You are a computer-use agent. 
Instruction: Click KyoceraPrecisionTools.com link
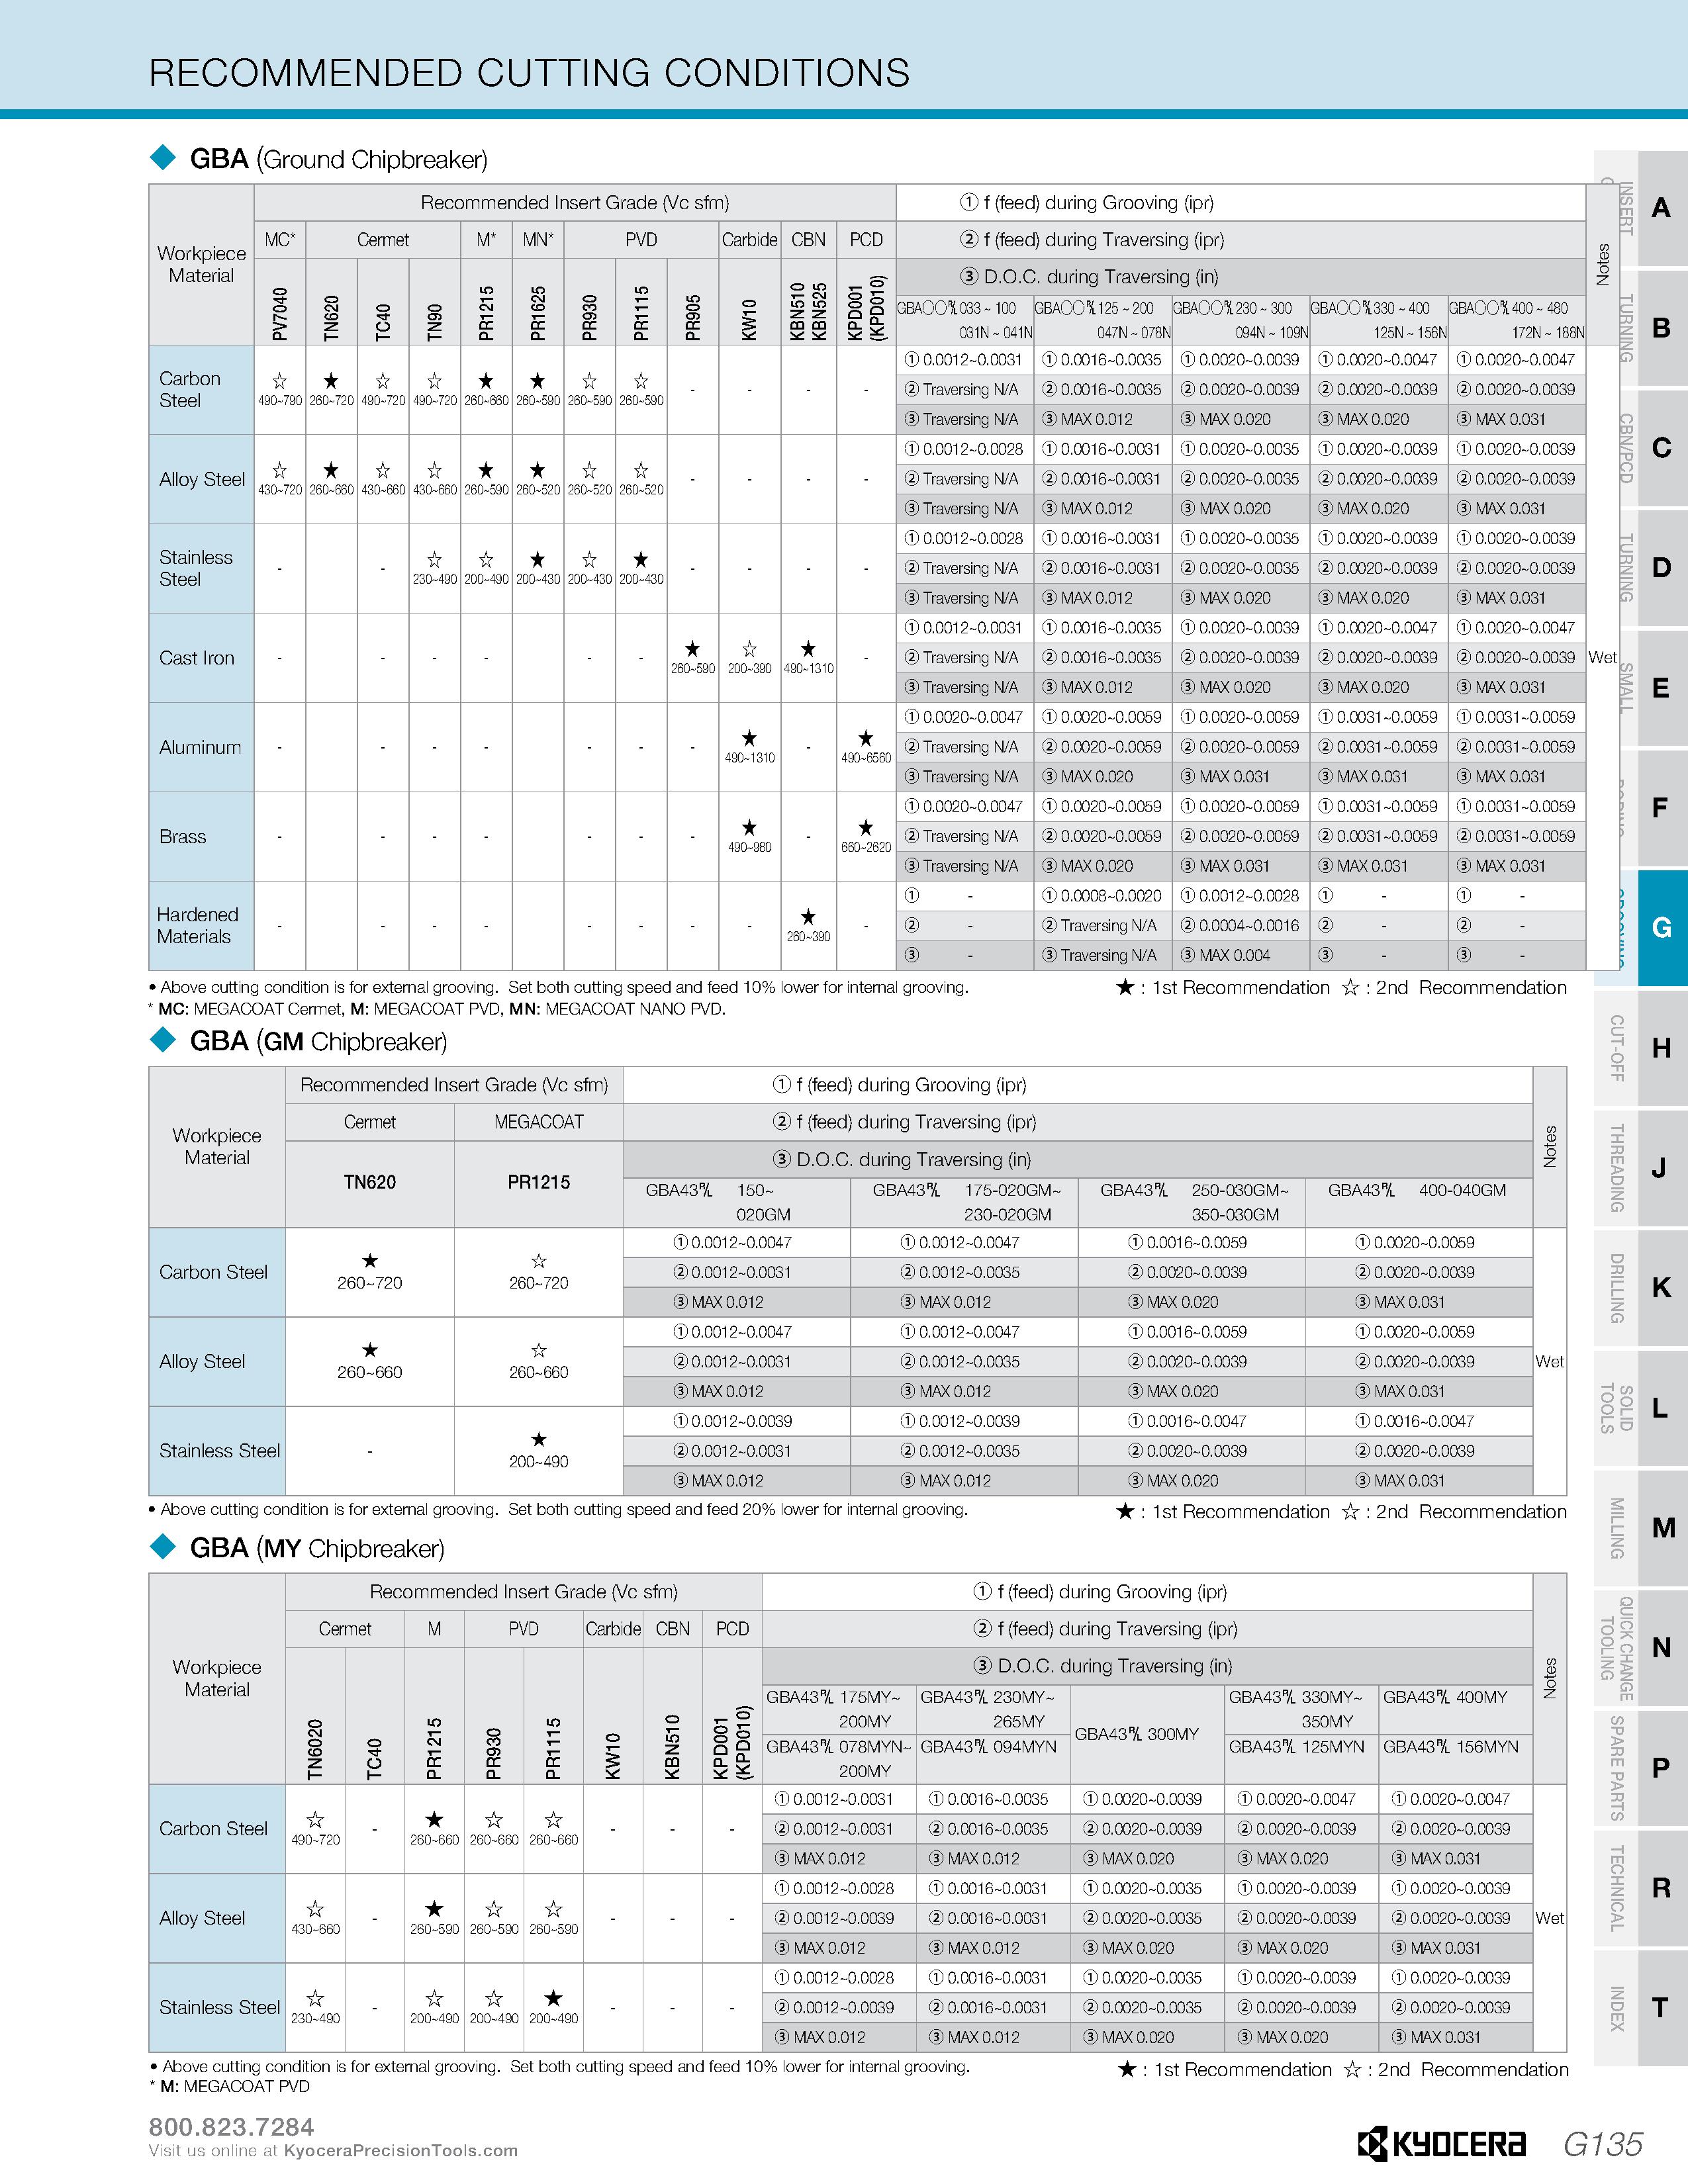click(401, 2151)
